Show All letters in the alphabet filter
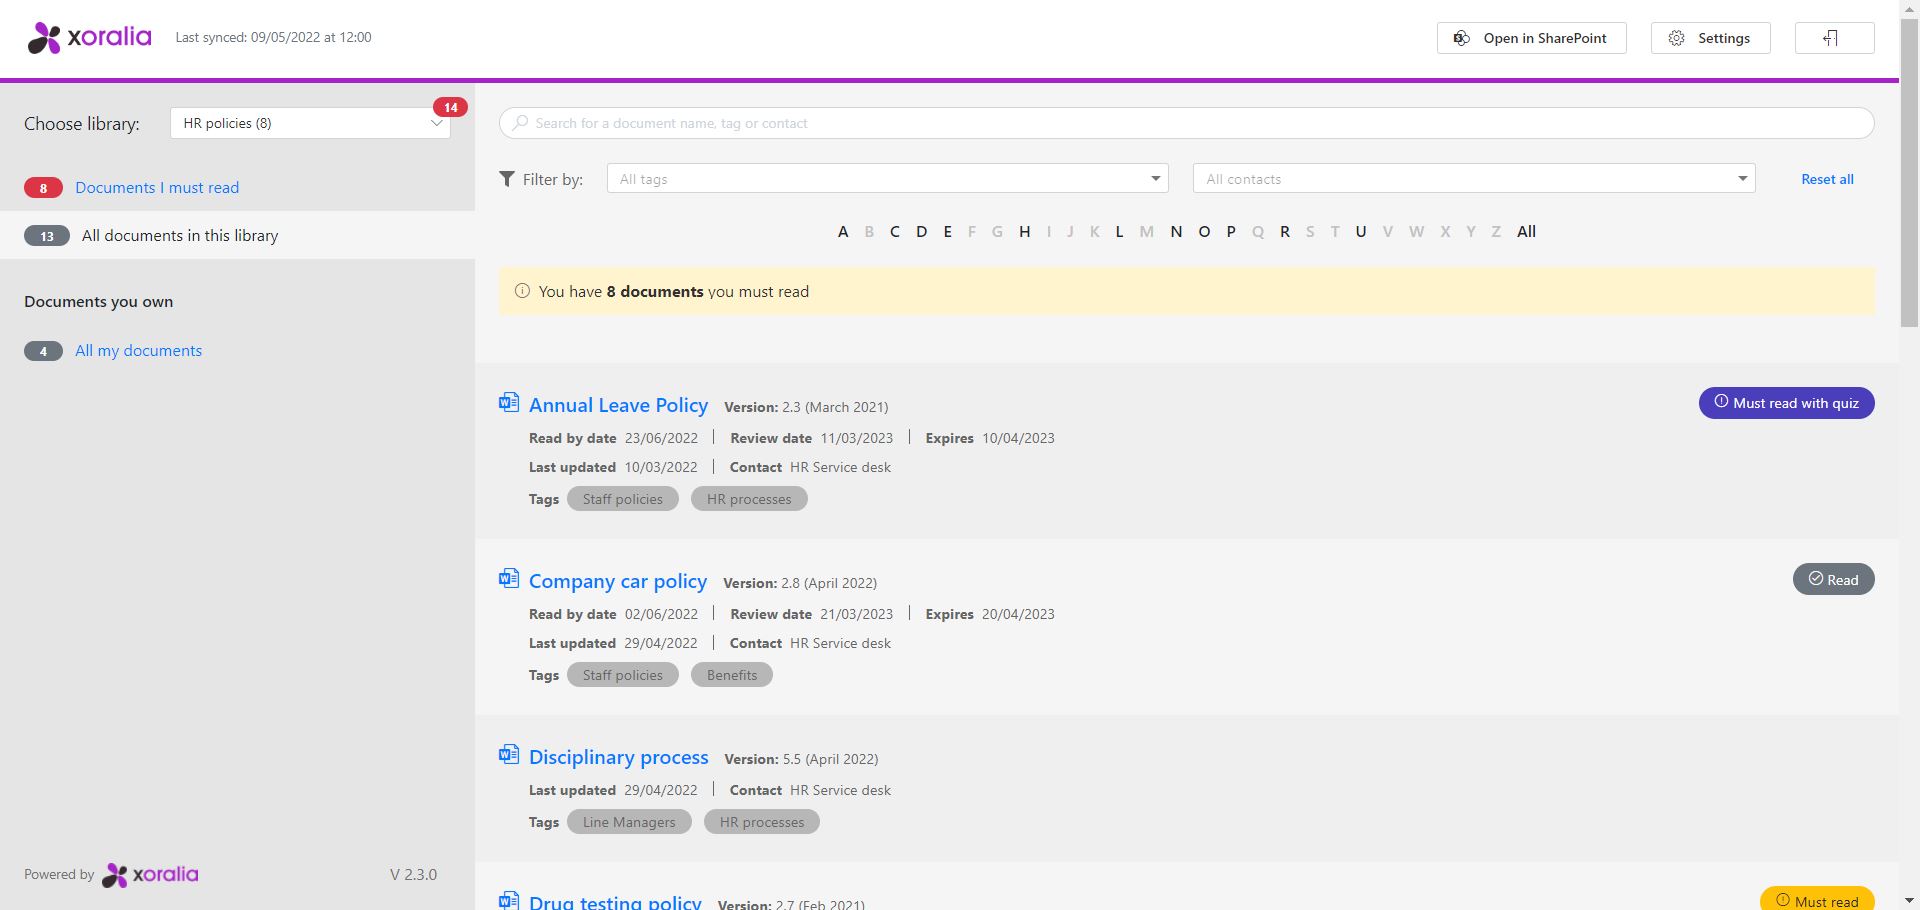 click(x=1526, y=232)
